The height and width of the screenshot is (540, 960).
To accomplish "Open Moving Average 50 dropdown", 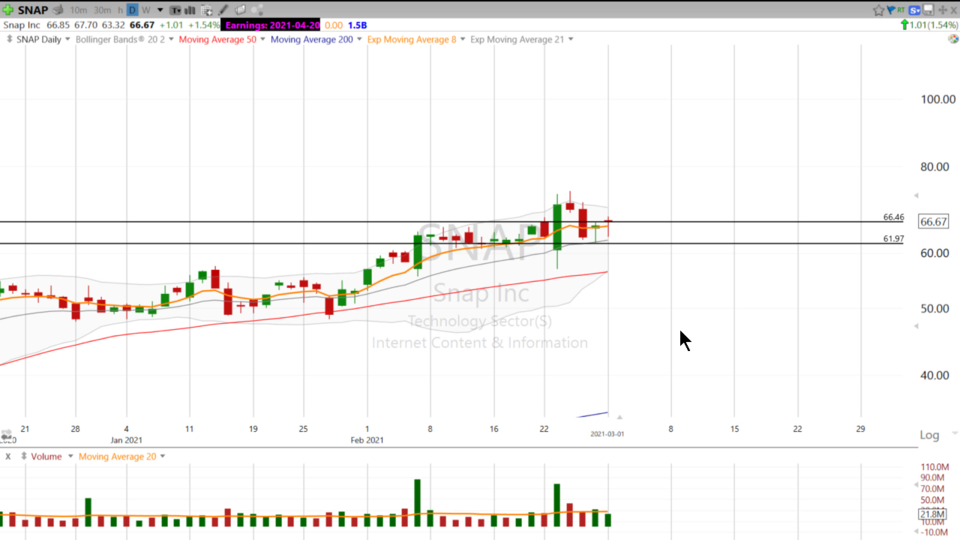I will pyautogui.click(x=263, y=39).
